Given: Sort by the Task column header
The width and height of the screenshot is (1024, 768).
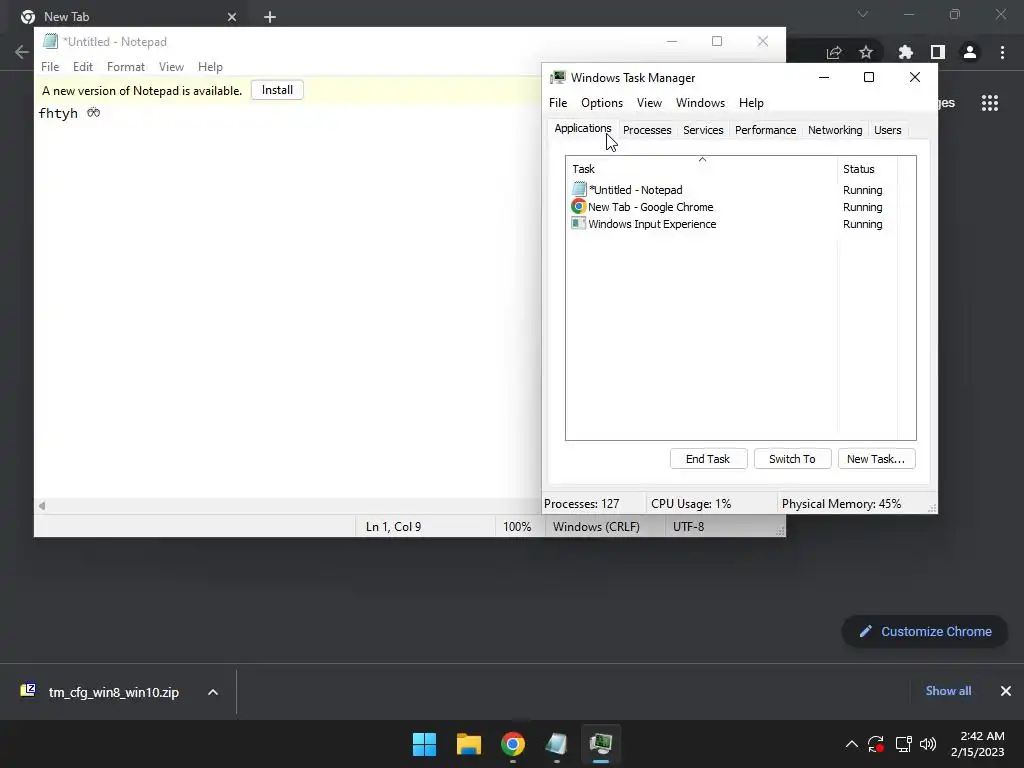Looking at the screenshot, I should click(701, 168).
